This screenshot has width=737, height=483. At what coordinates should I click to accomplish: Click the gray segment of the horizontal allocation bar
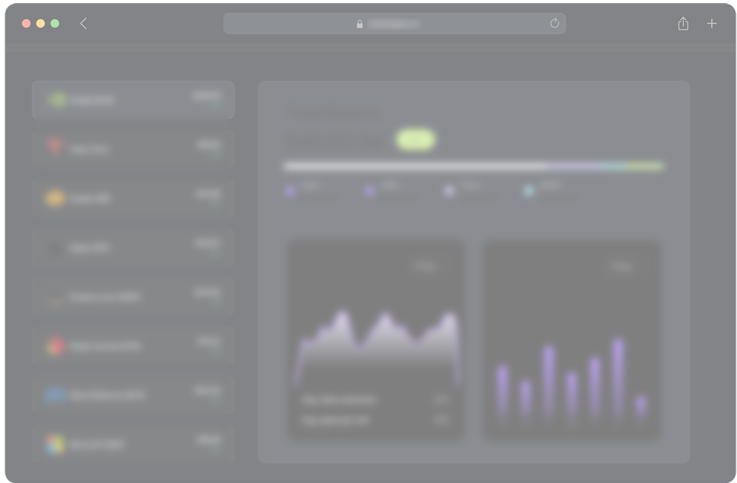pos(415,166)
